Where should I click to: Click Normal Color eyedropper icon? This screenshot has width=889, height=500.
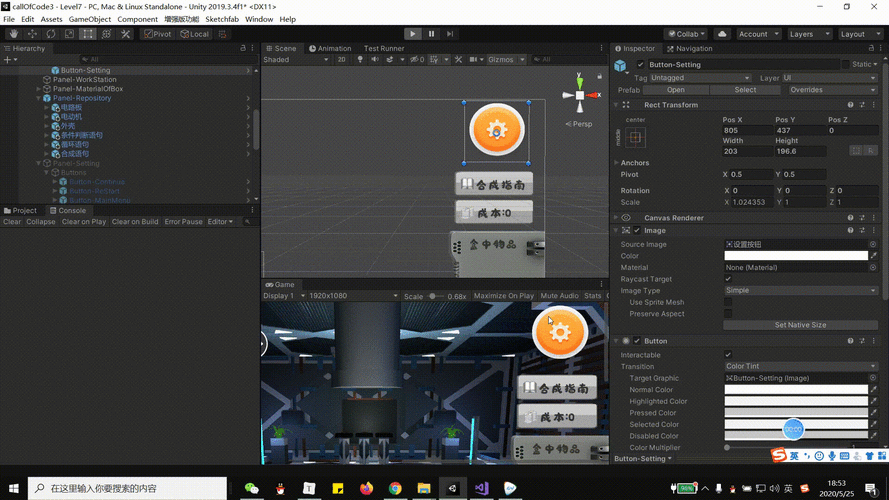pyautogui.click(x=874, y=390)
